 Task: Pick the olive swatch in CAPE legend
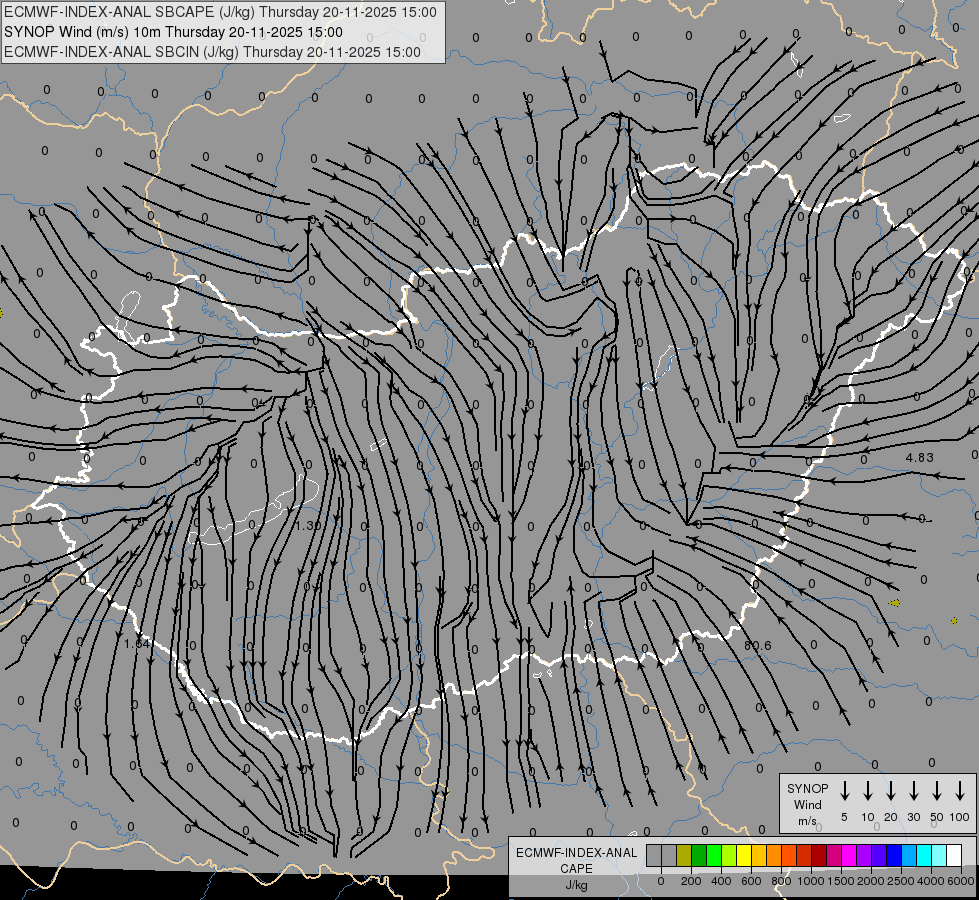pos(684,855)
